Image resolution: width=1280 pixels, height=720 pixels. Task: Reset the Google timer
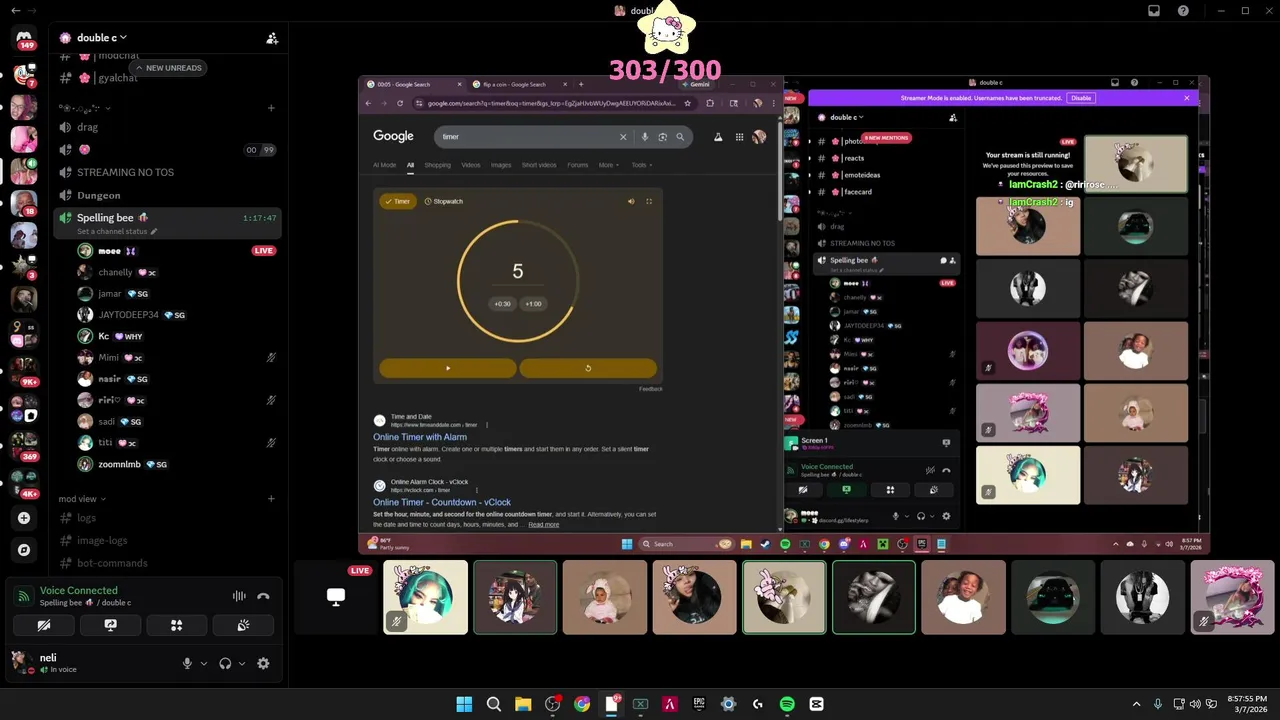(x=588, y=368)
